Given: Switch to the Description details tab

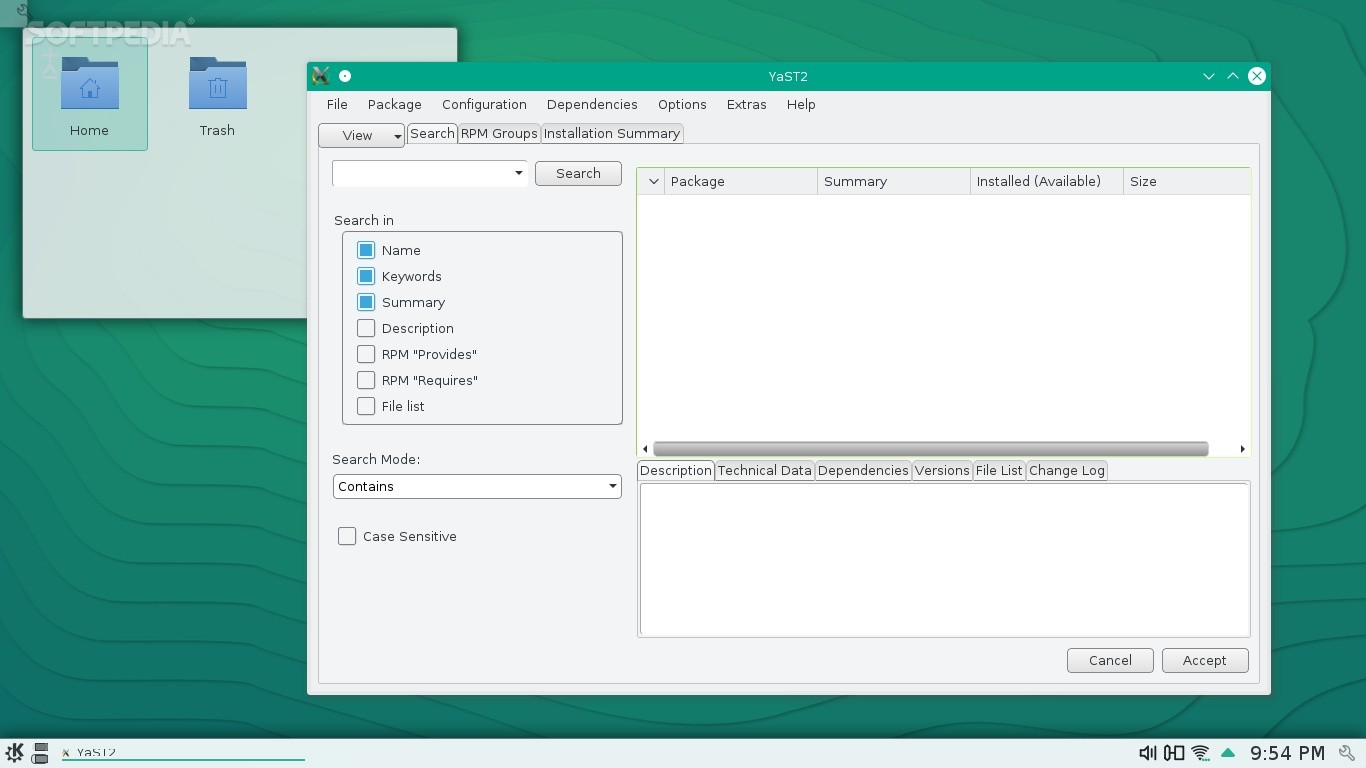Looking at the screenshot, I should 676,470.
